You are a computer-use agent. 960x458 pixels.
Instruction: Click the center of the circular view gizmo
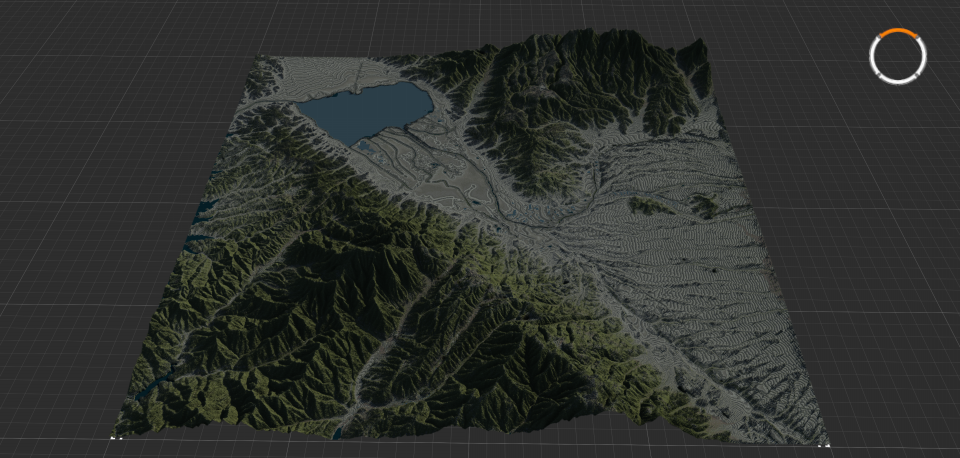pyautogui.click(x=898, y=56)
